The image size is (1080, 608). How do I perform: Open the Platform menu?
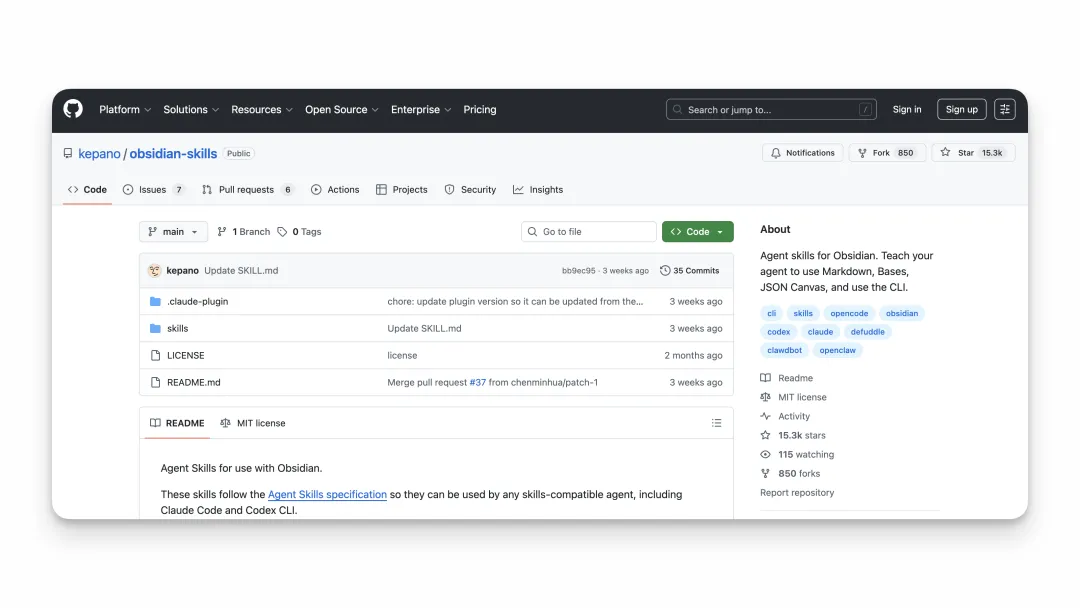125,109
